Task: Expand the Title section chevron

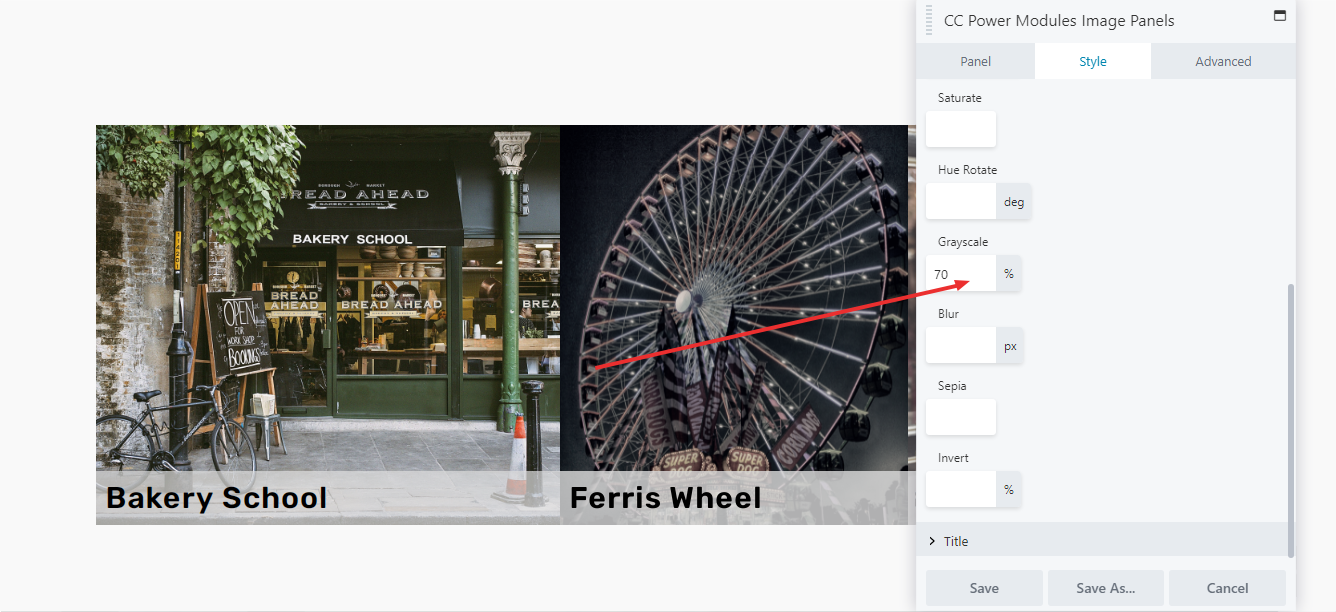Action: pos(932,541)
